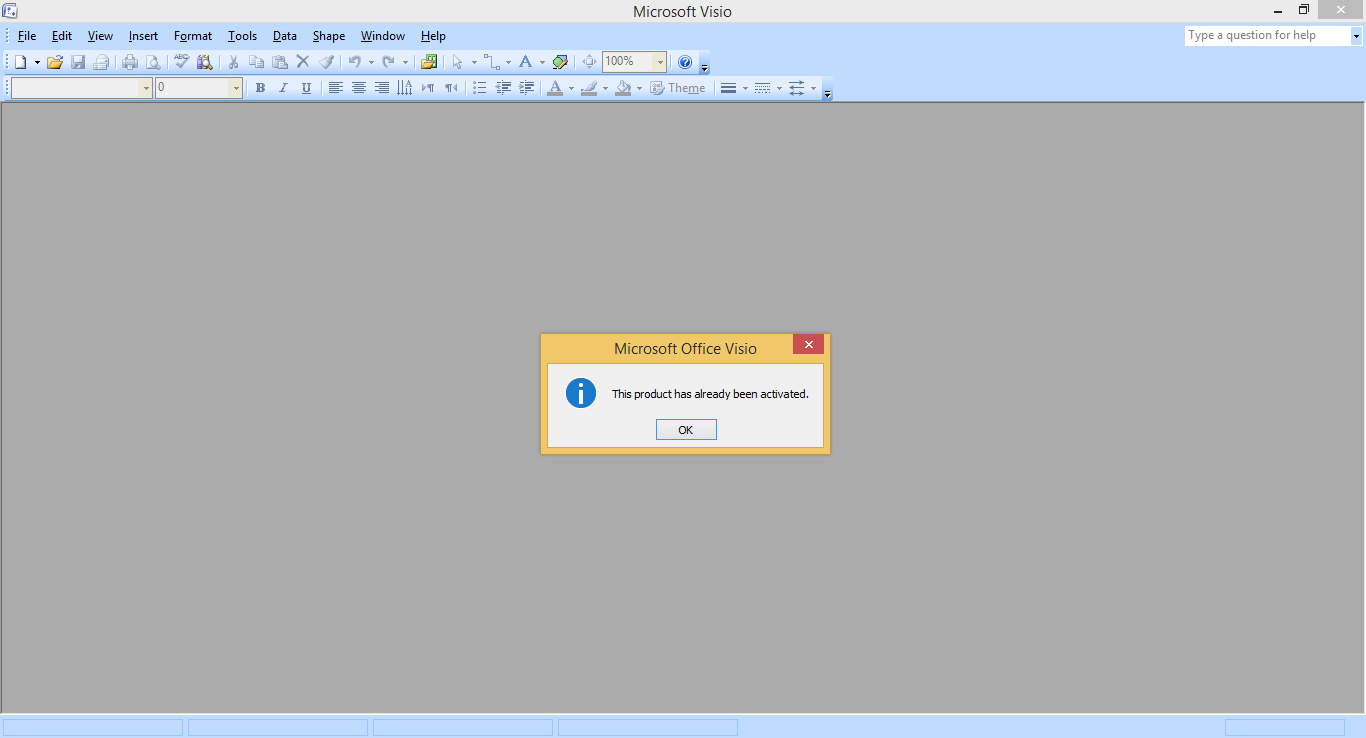The width and height of the screenshot is (1366, 738).
Task: Open the Connector tool dropdown arrow
Action: pyautogui.click(x=508, y=62)
